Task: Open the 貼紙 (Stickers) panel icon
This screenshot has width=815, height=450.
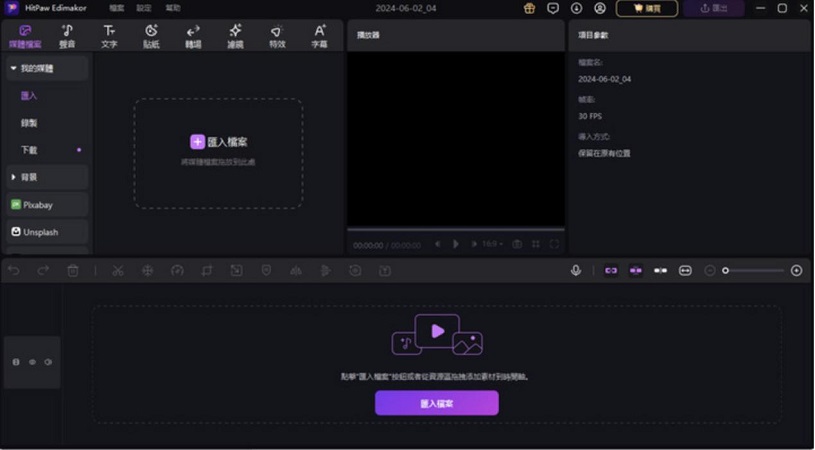Action: coord(151,36)
